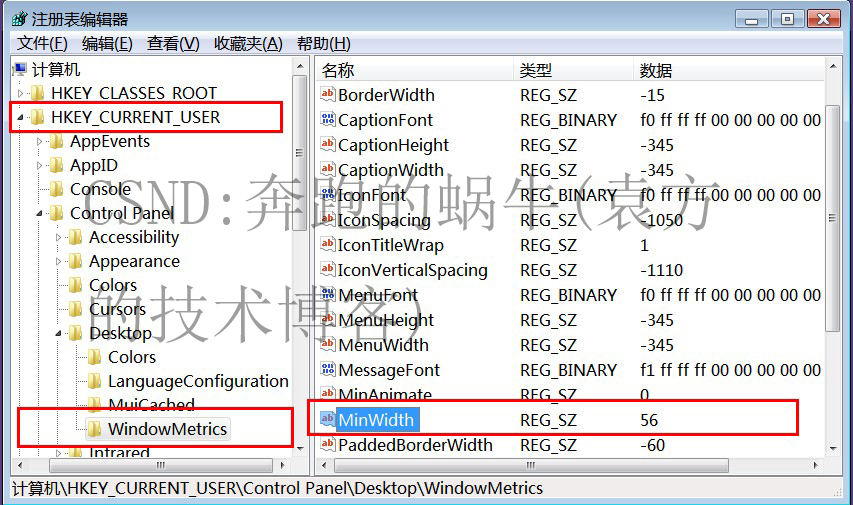853x505 pixels.
Task: Click the Control Panel folder icon
Action: coord(57,213)
